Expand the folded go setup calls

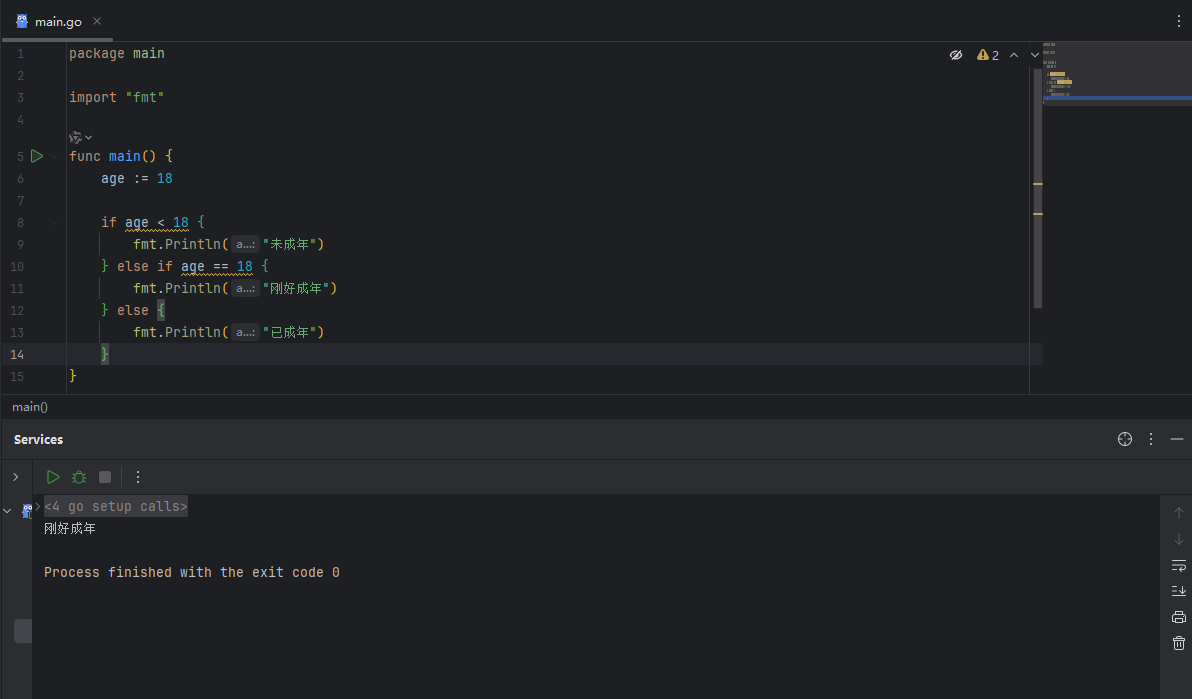tap(37, 506)
